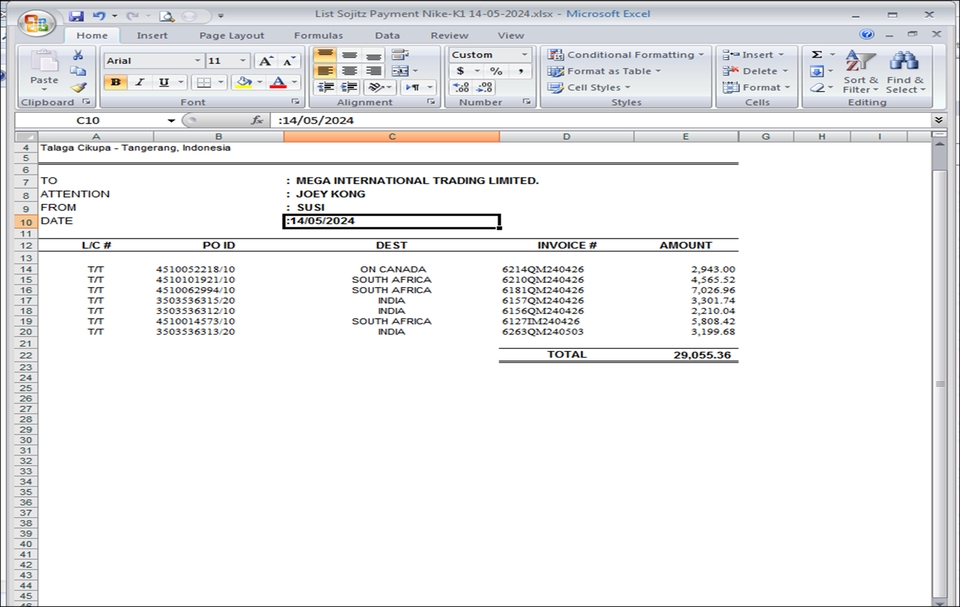This screenshot has width=960, height=607.
Task: Toggle Align Text Right
Action: 373,71
